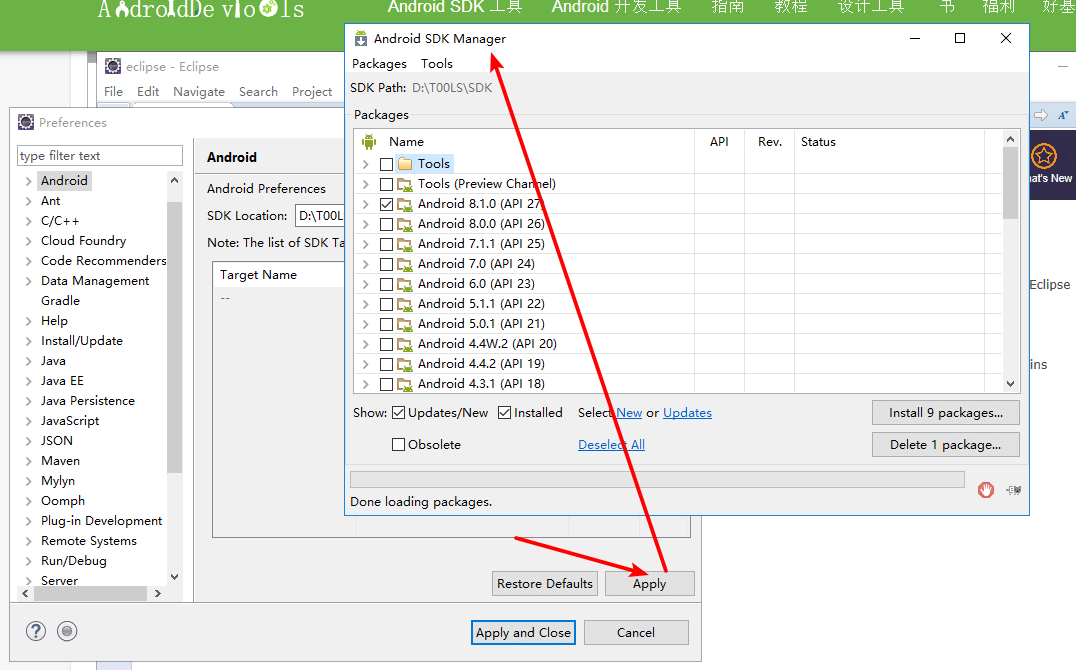Check Android 6.0 (API 23) checkbox
This screenshot has height=670, width=1076.
point(386,284)
